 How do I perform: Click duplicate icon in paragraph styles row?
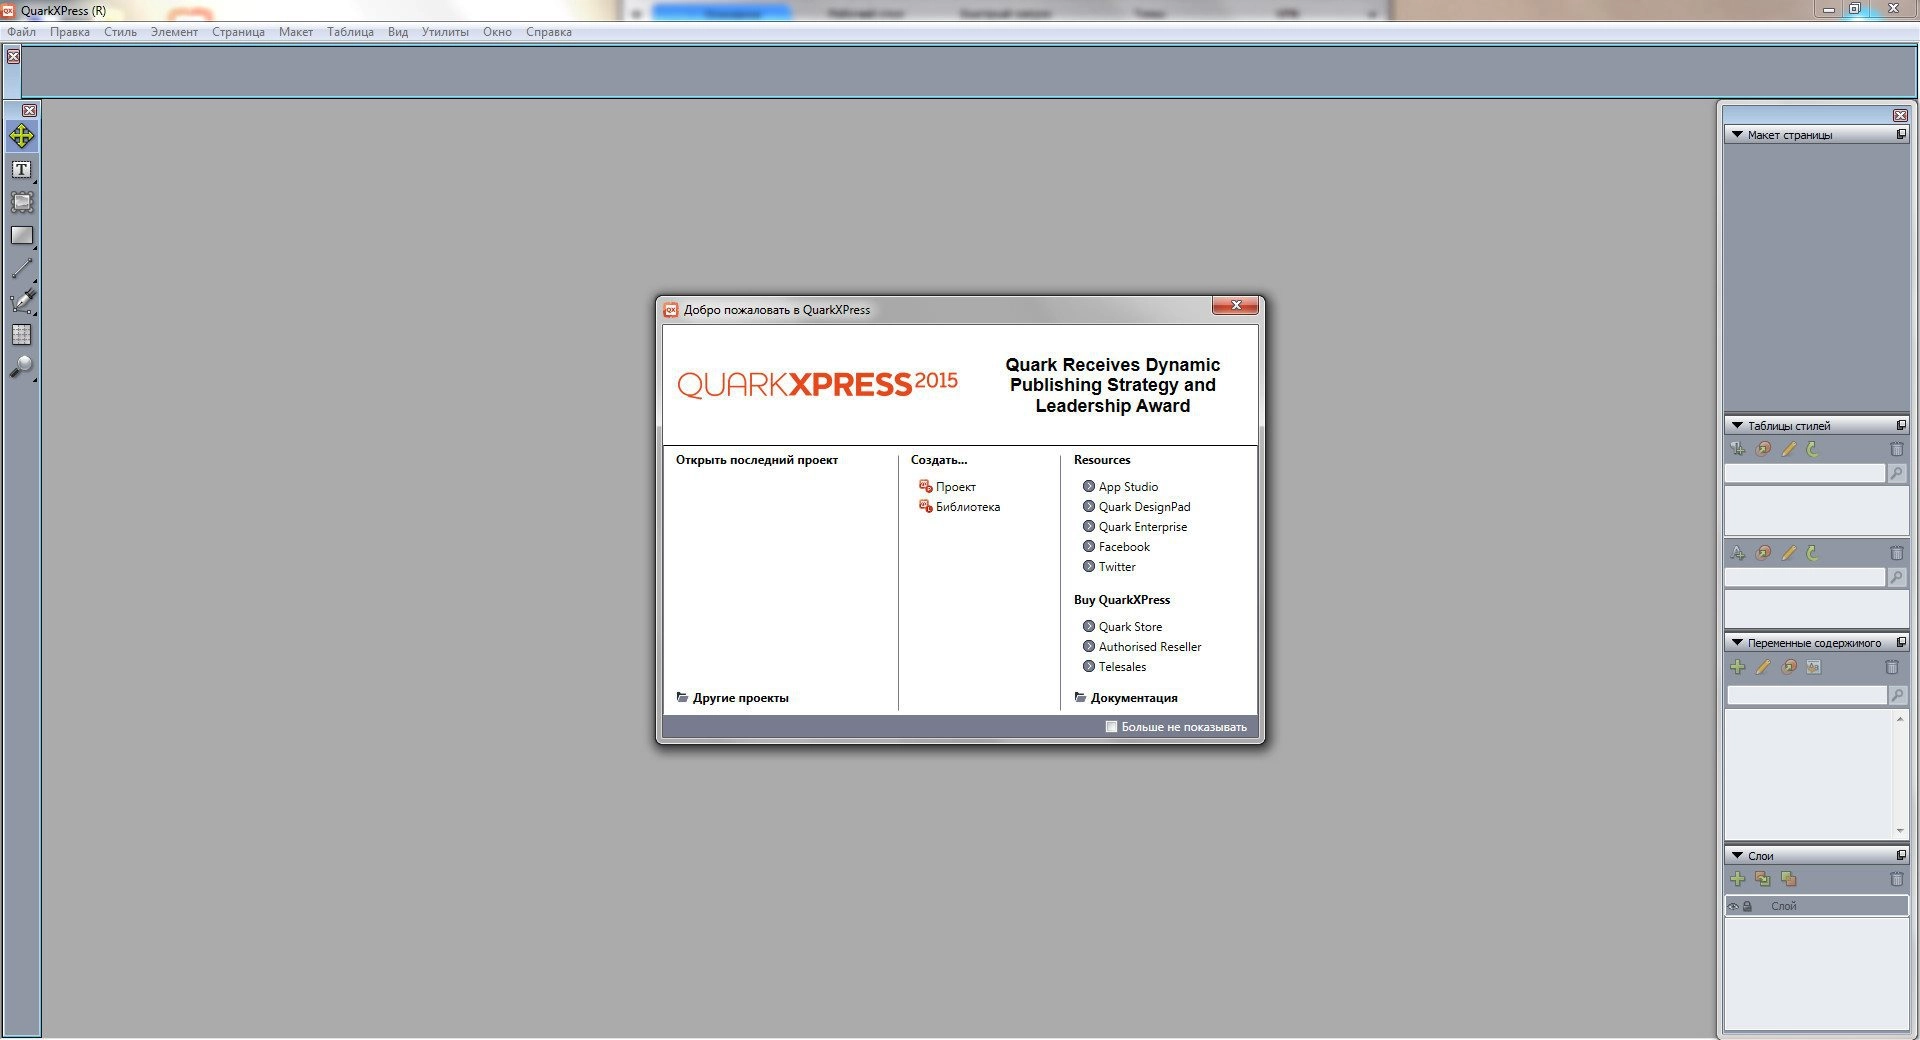click(1764, 449)
